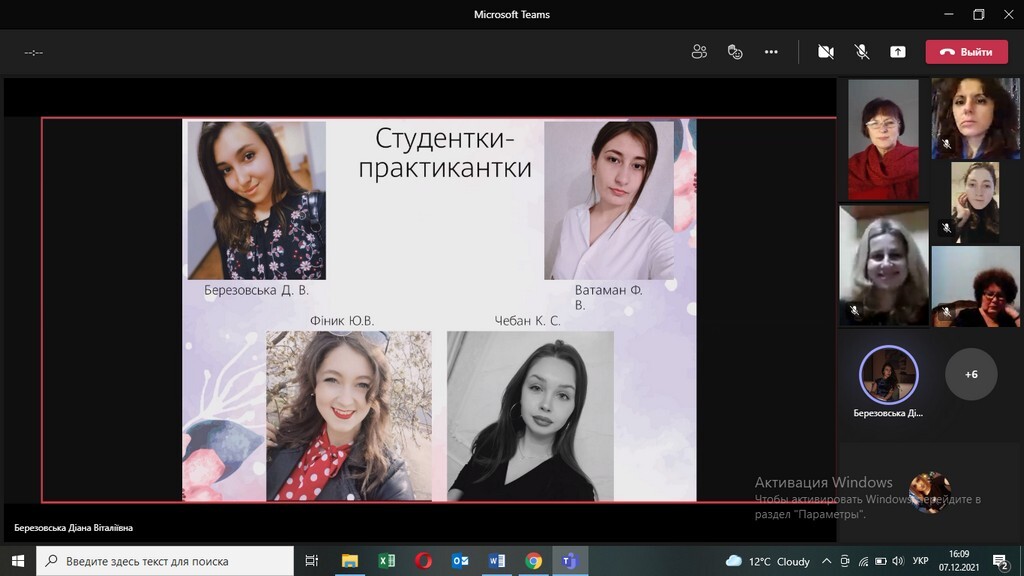Image resolution: width=1024 pixels, height=576 pixels.
Task: Switch to Word in the taskbar
Action: pyautogui.click(x=497, y=561)
